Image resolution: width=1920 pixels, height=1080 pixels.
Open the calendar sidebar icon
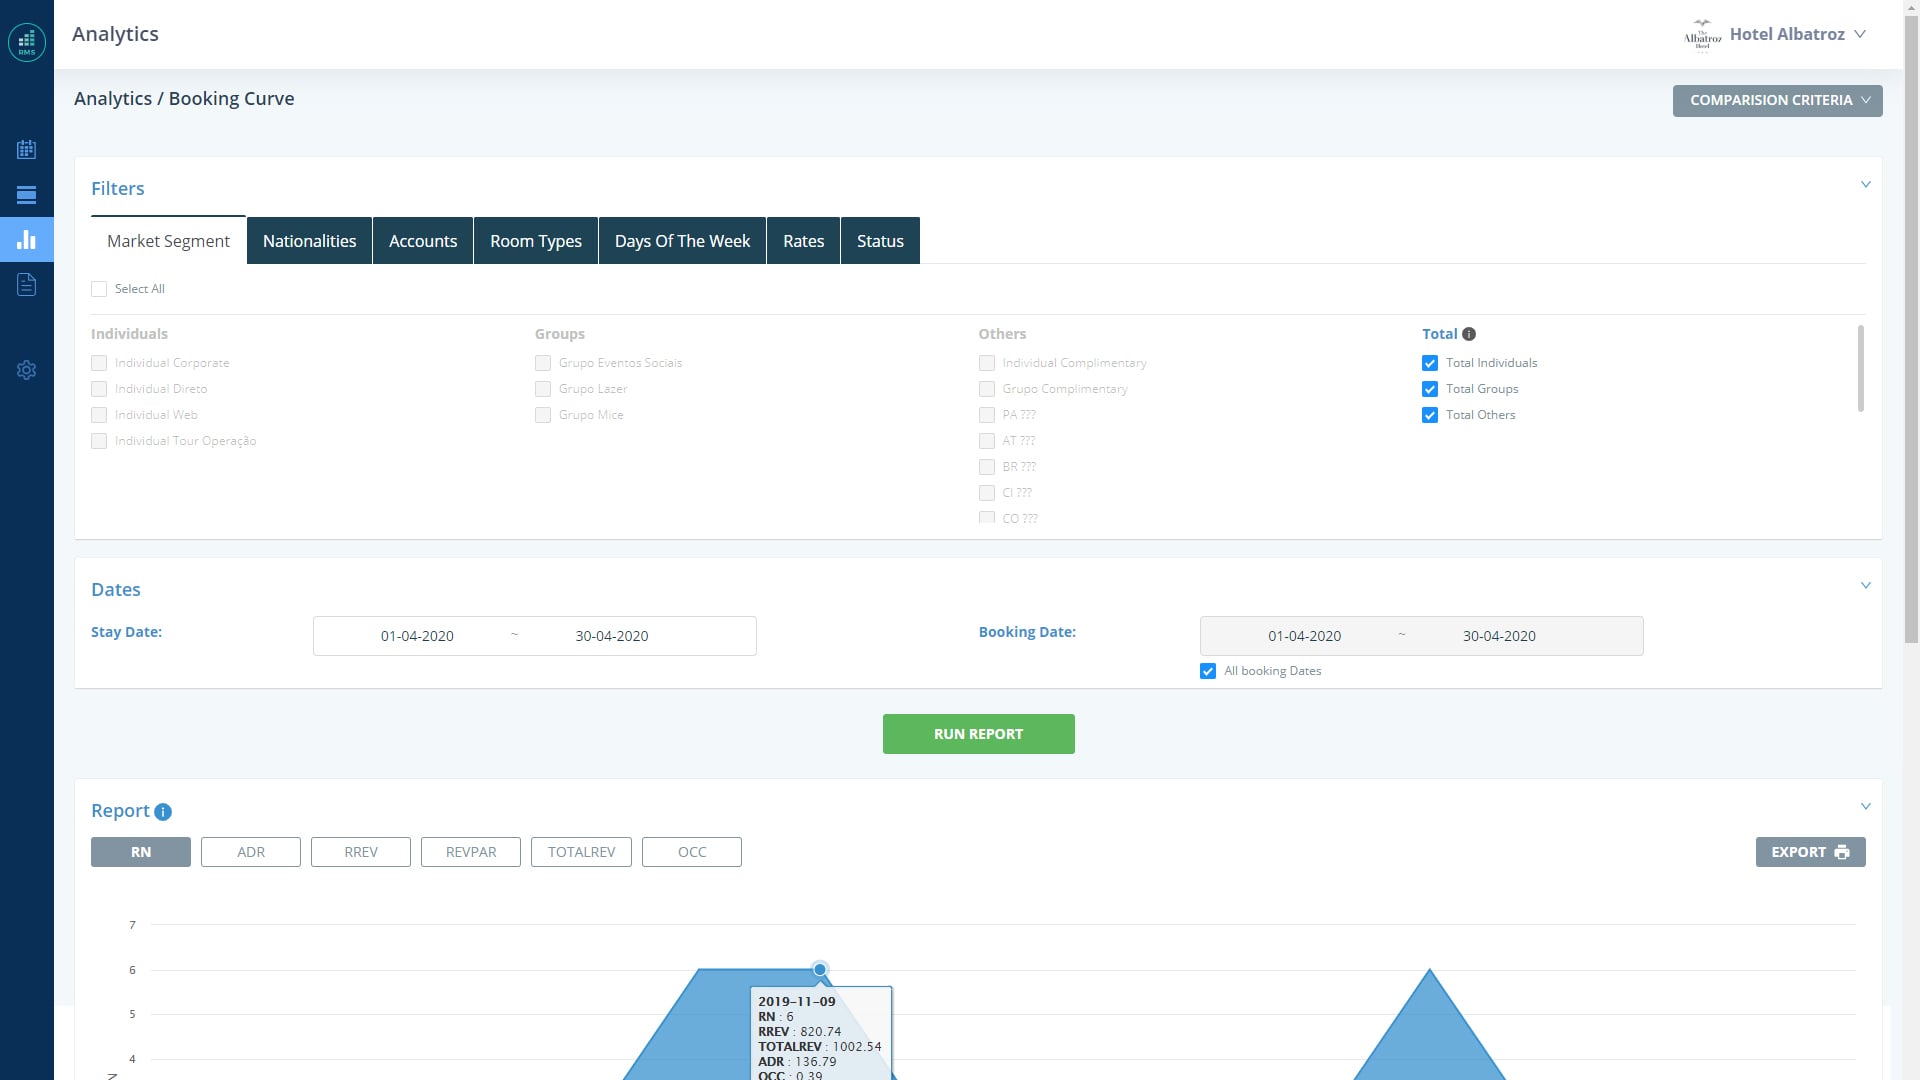tap(27, 150)
